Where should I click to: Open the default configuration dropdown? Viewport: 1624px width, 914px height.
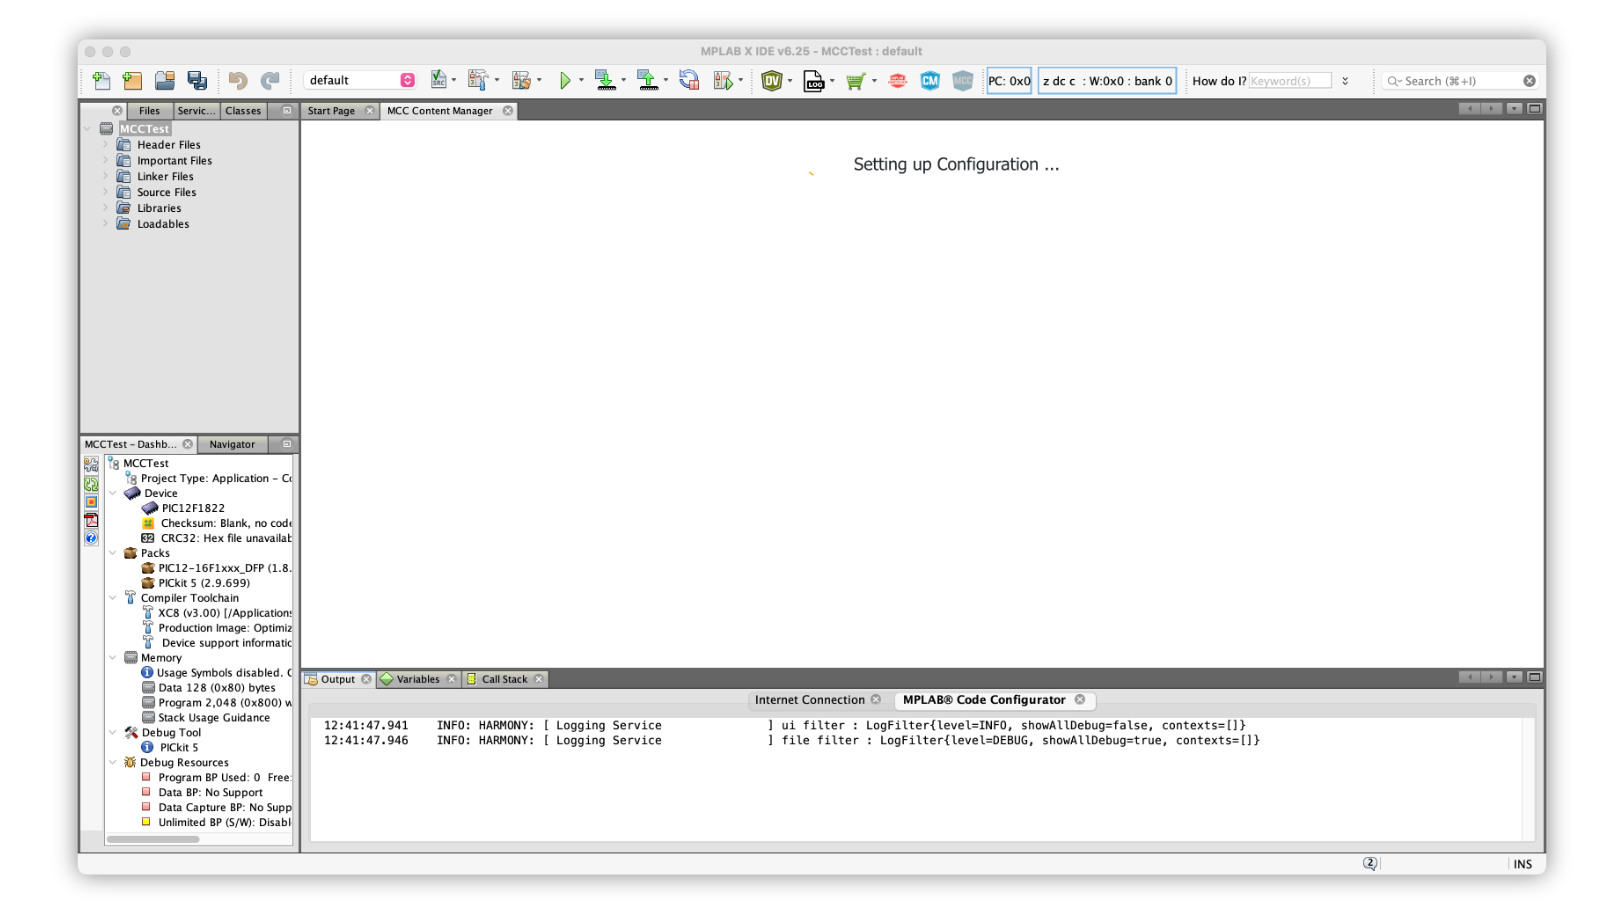pos(360,80)
